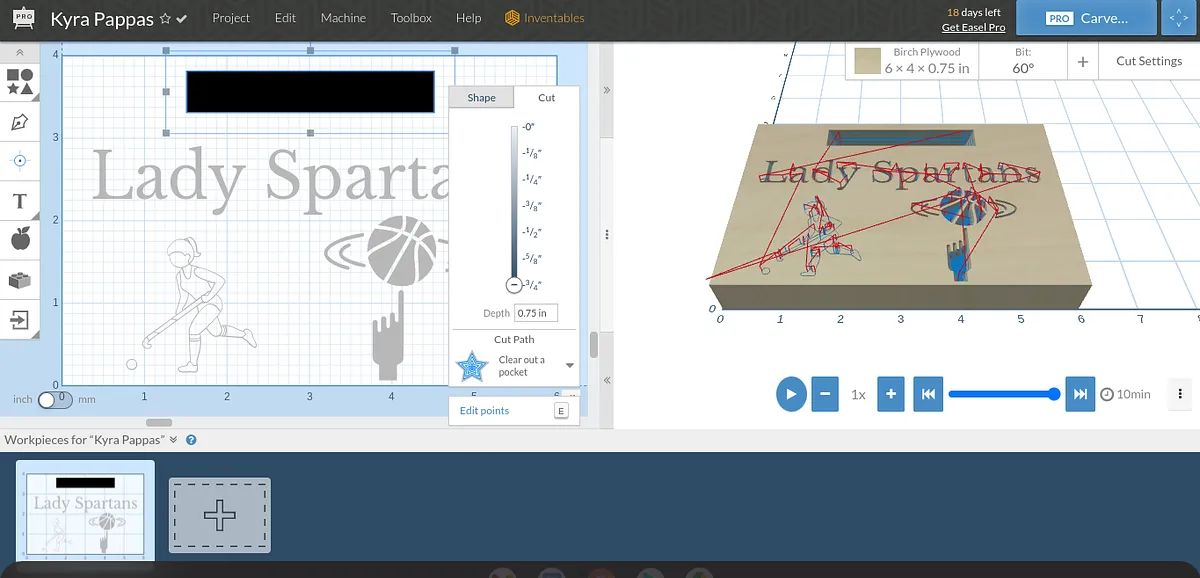The image size is (1200, 578).
Task: Click the Import file icon
Action: [20, 319]
